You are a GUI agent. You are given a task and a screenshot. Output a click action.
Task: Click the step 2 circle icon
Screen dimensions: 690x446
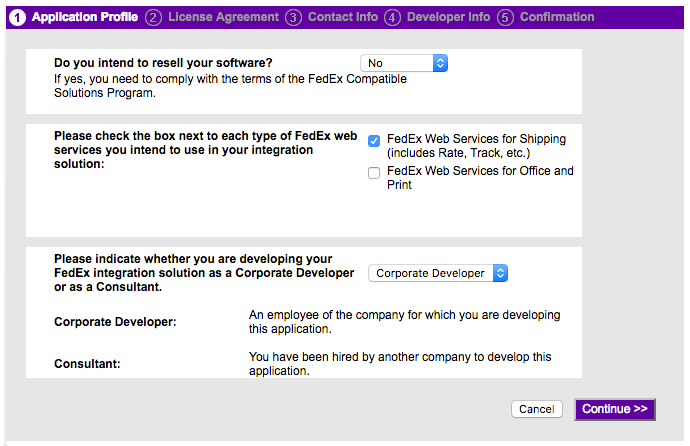pos(153,18)
